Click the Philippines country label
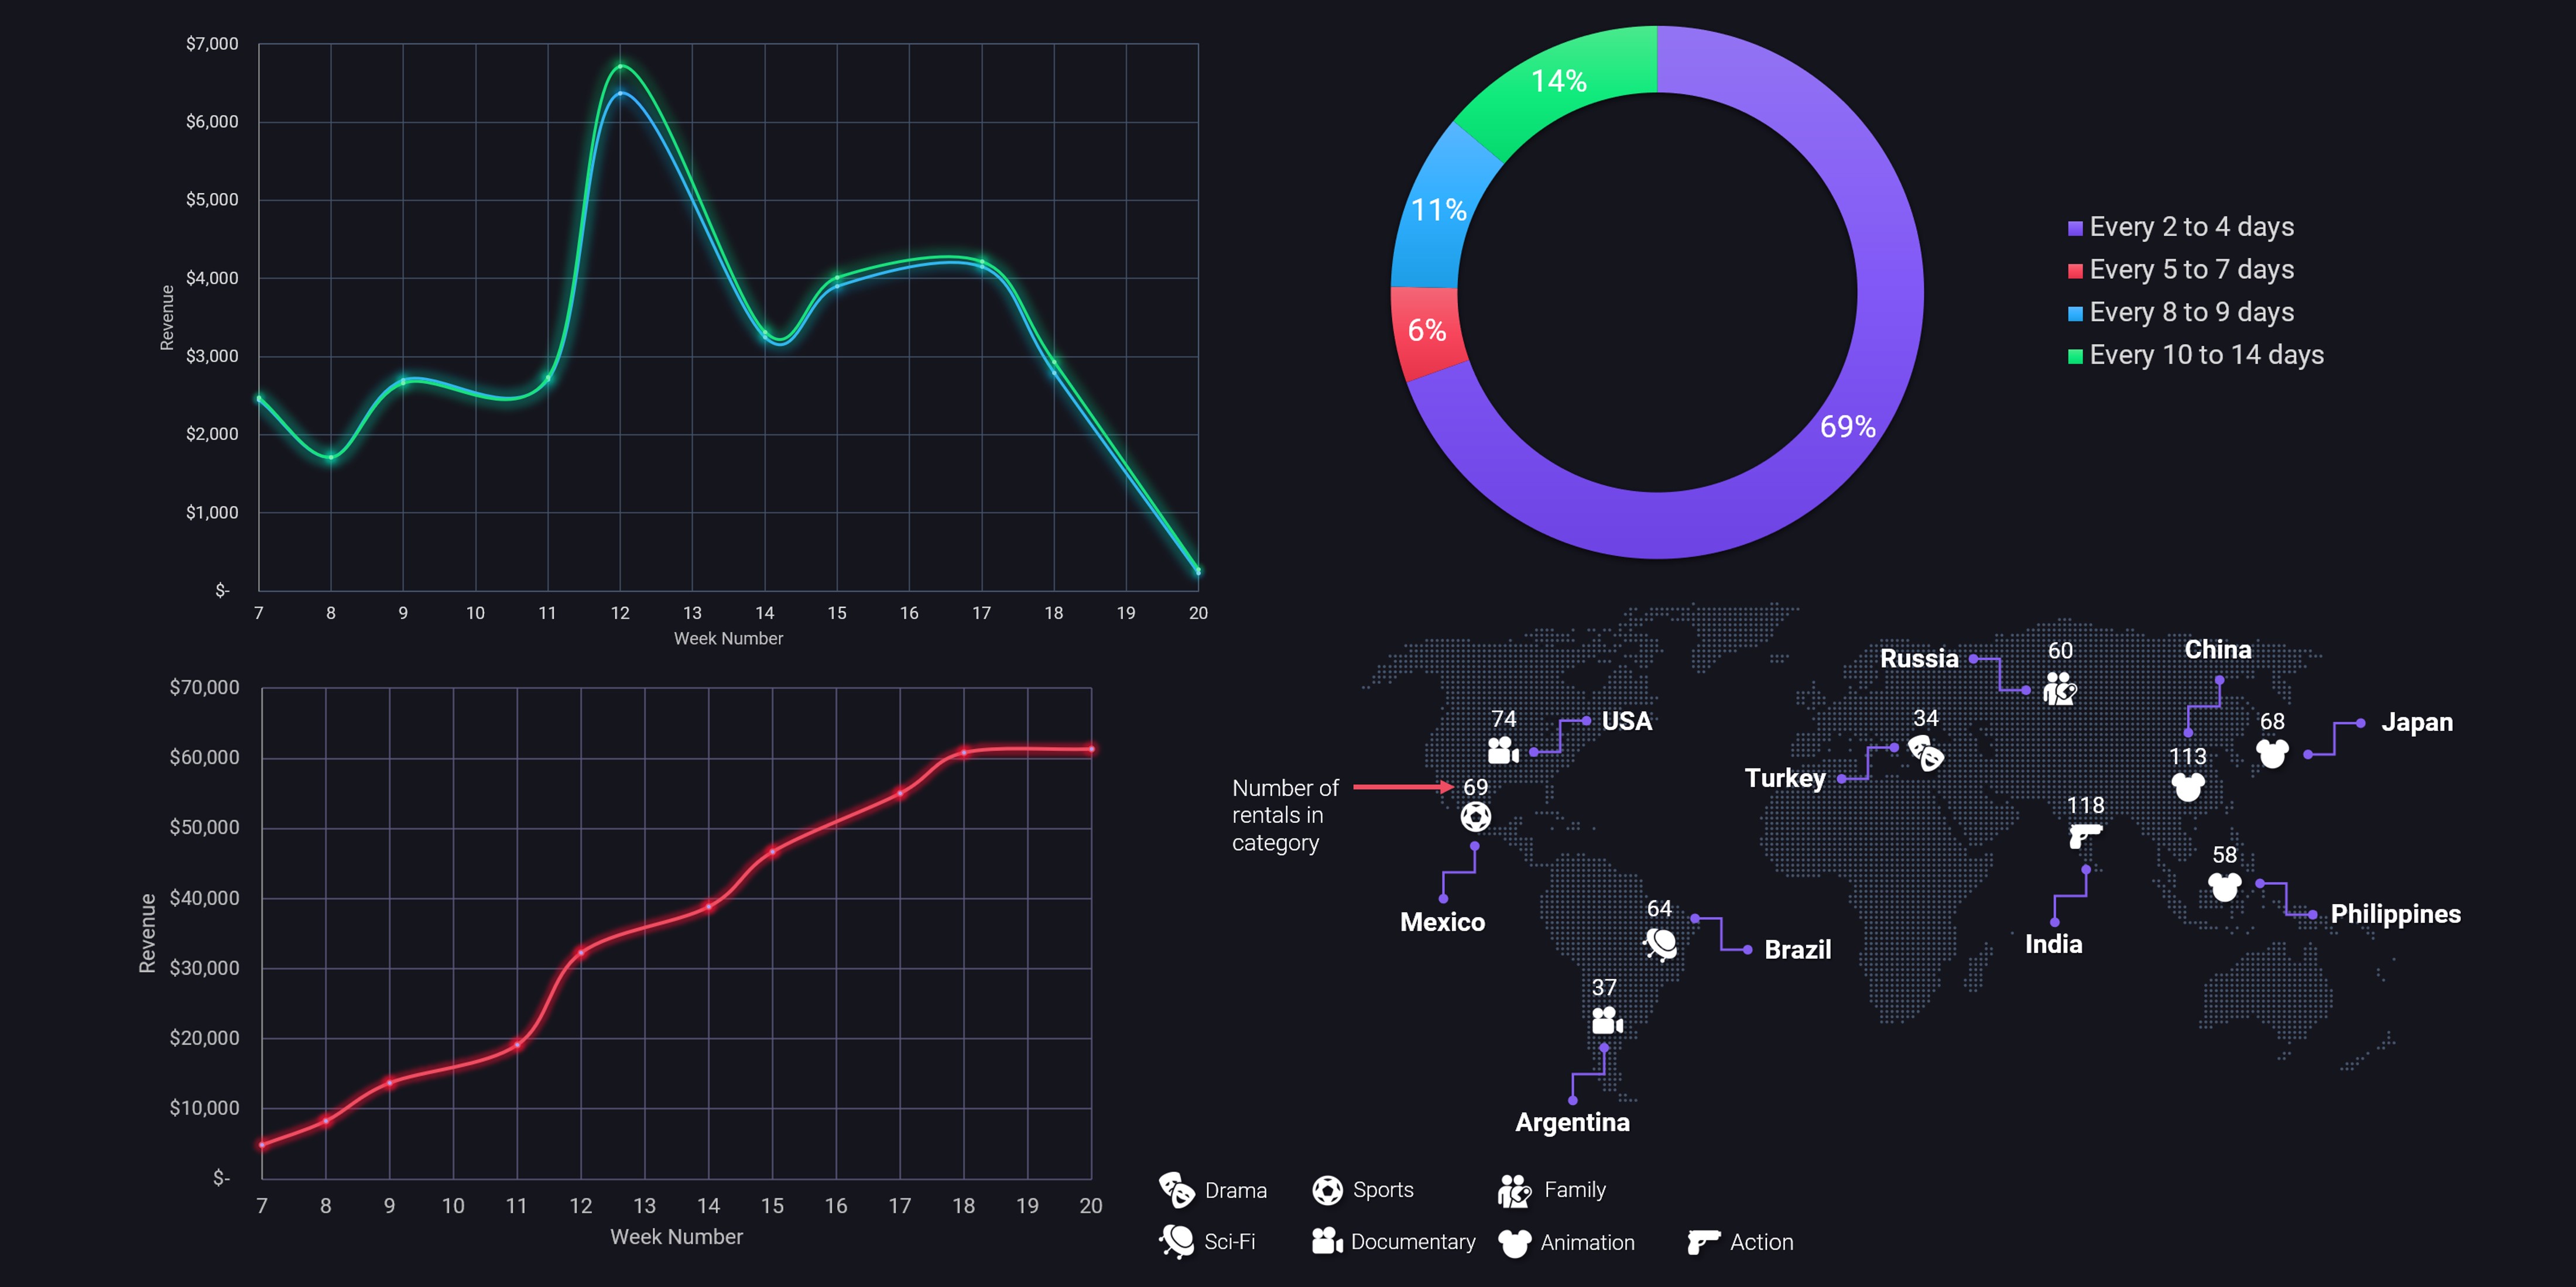 (2396, 914)
